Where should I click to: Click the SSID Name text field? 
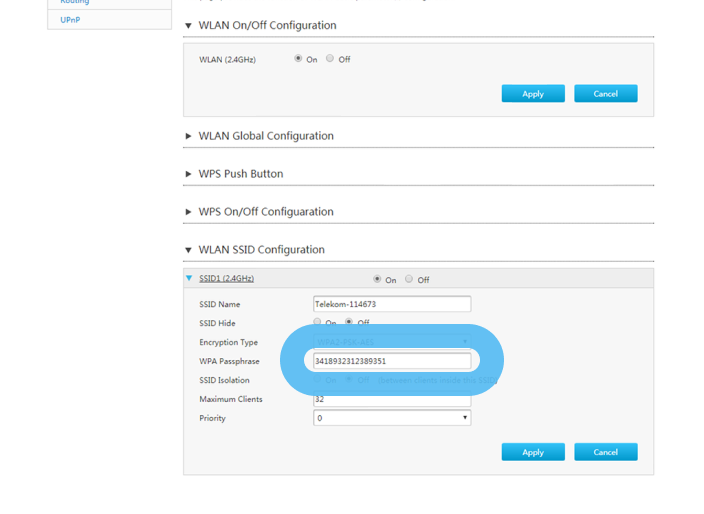(x=391, y=304)
